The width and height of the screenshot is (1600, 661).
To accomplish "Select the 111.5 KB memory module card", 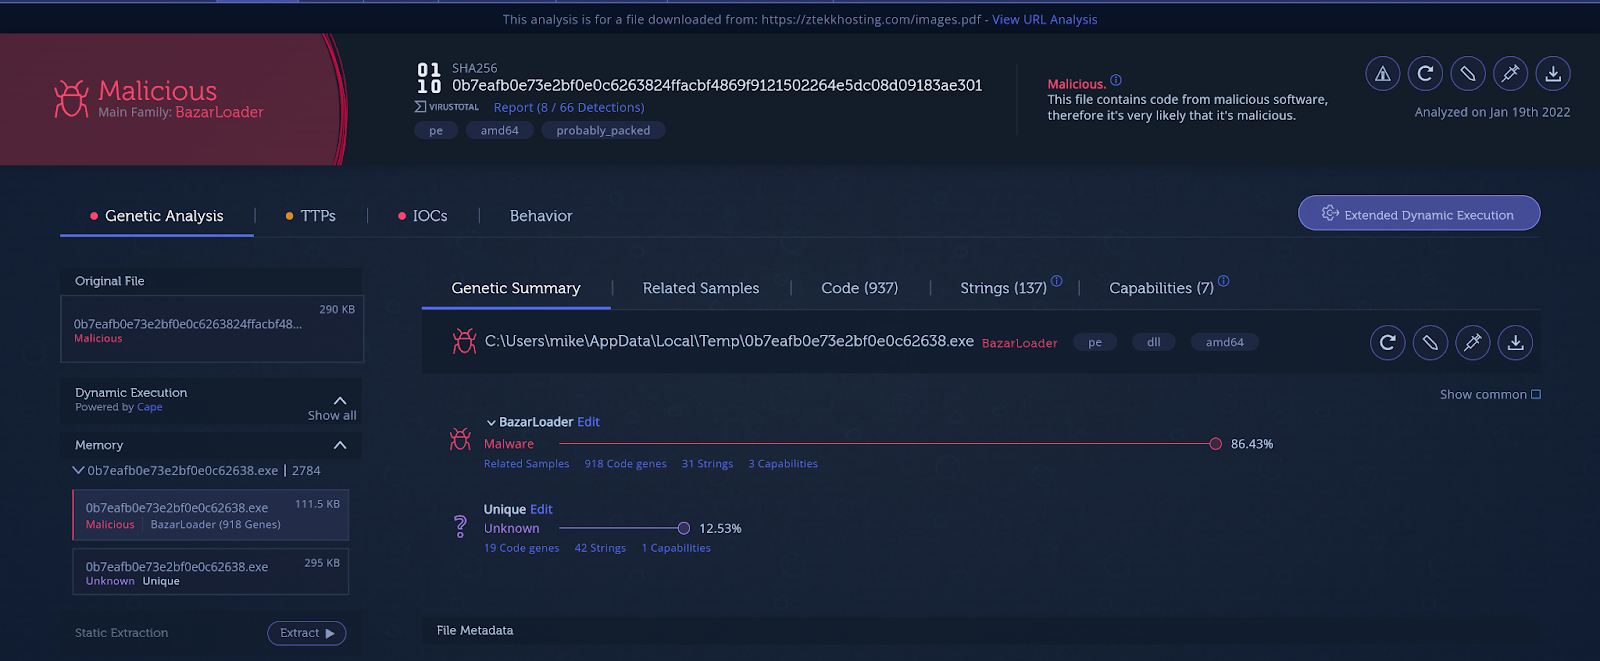I will (210, 515).
